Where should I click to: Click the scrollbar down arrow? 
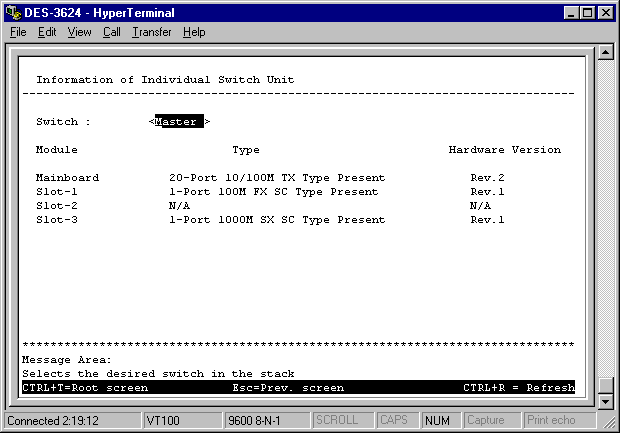point(604,401)
